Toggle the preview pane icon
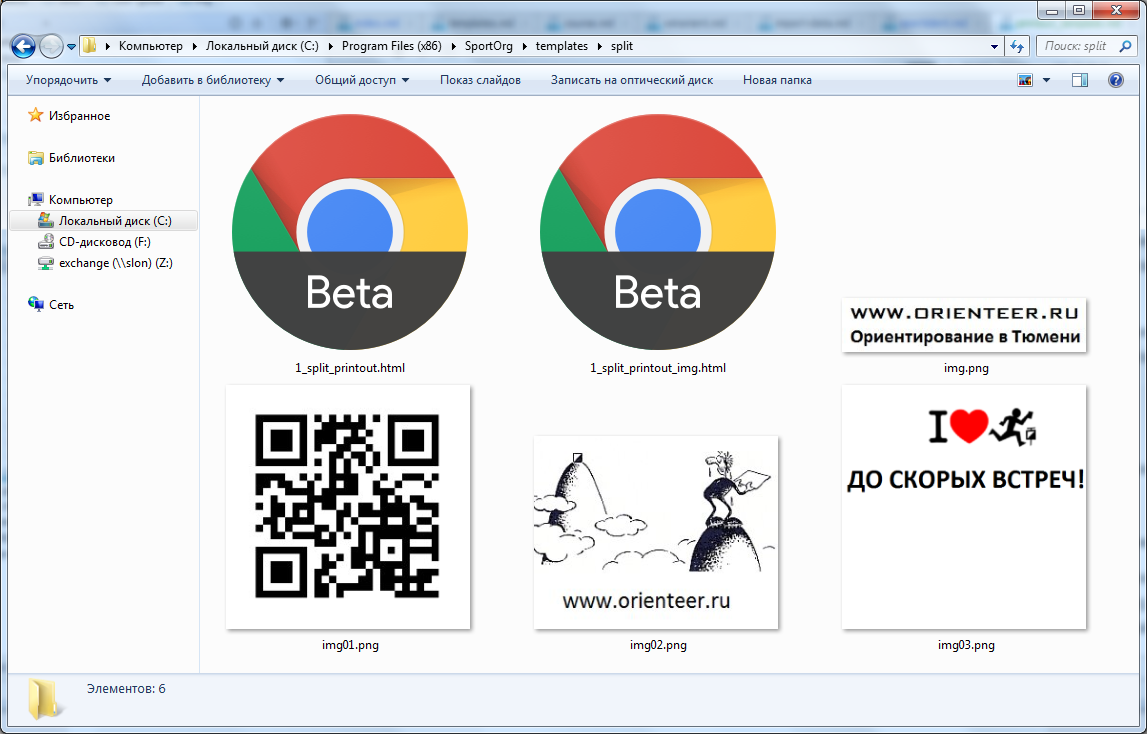Screen dimensions: 1147x734 click(1080, 80)
